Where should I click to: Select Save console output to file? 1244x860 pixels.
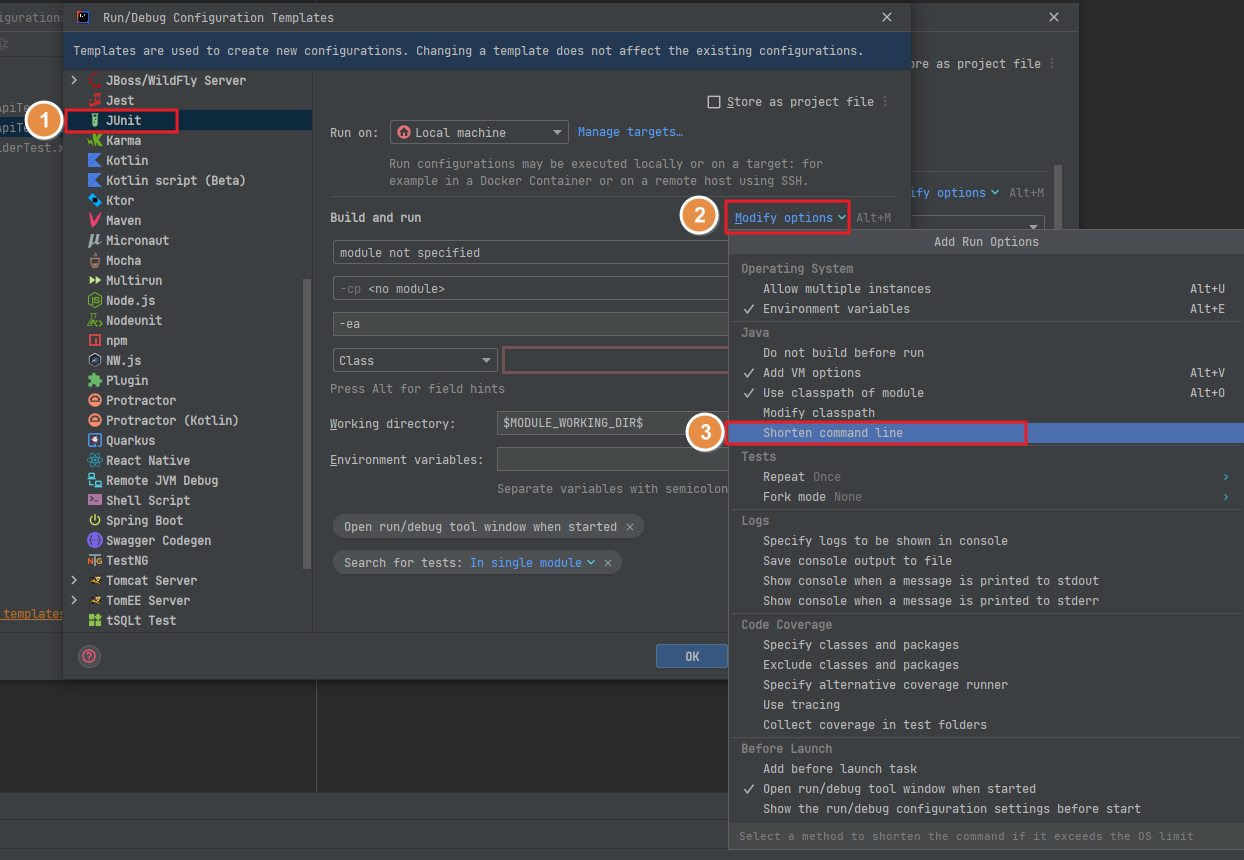click(x=985, y=561)
